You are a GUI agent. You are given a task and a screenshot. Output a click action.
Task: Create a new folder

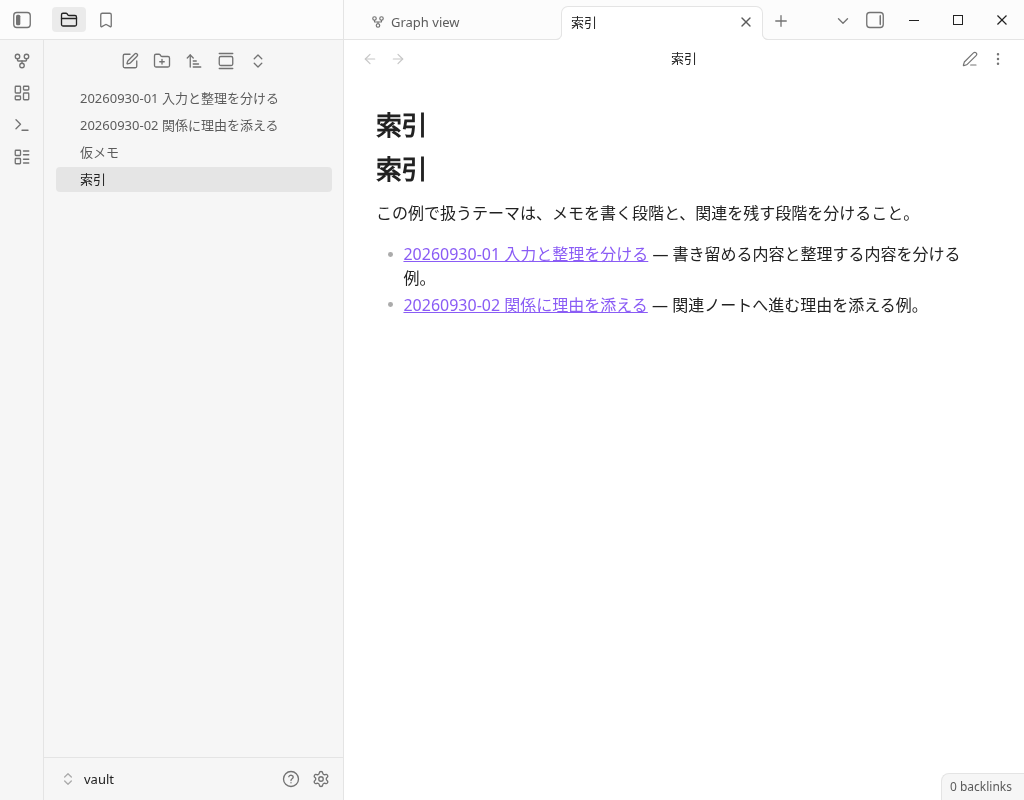coord(162,61)
